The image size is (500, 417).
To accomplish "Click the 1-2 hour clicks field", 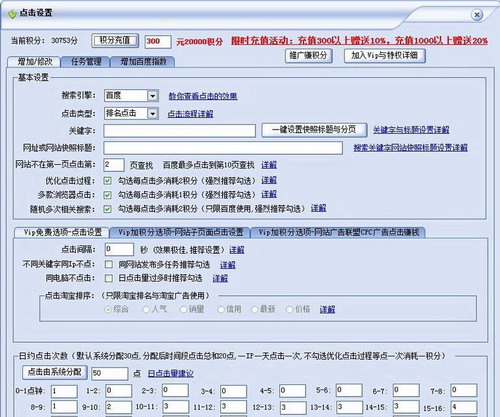I will click(119, 391).
